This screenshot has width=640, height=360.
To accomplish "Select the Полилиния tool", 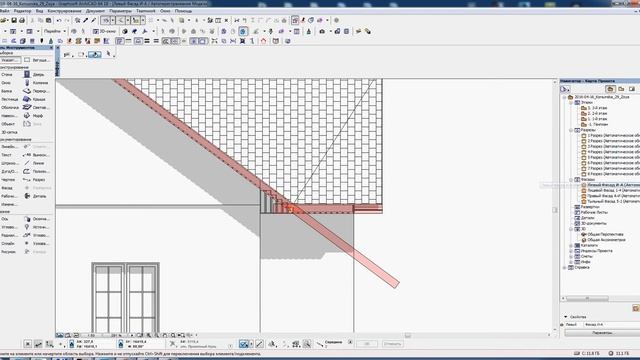I will (36, 171).
